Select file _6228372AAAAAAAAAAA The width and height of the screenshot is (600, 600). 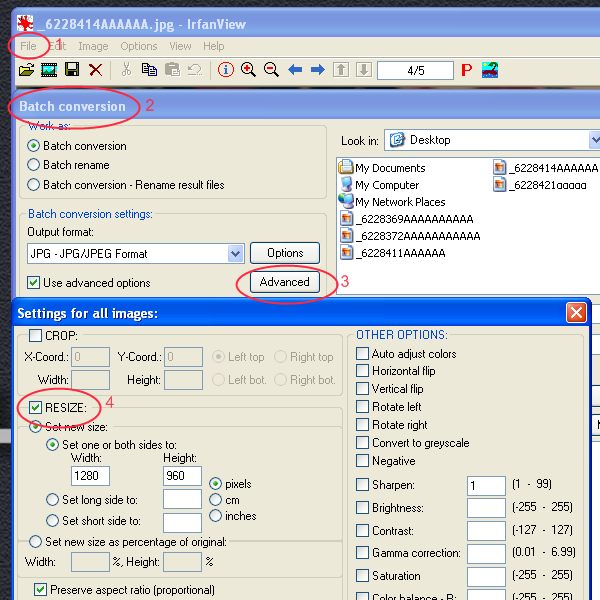tap(410, 236)
